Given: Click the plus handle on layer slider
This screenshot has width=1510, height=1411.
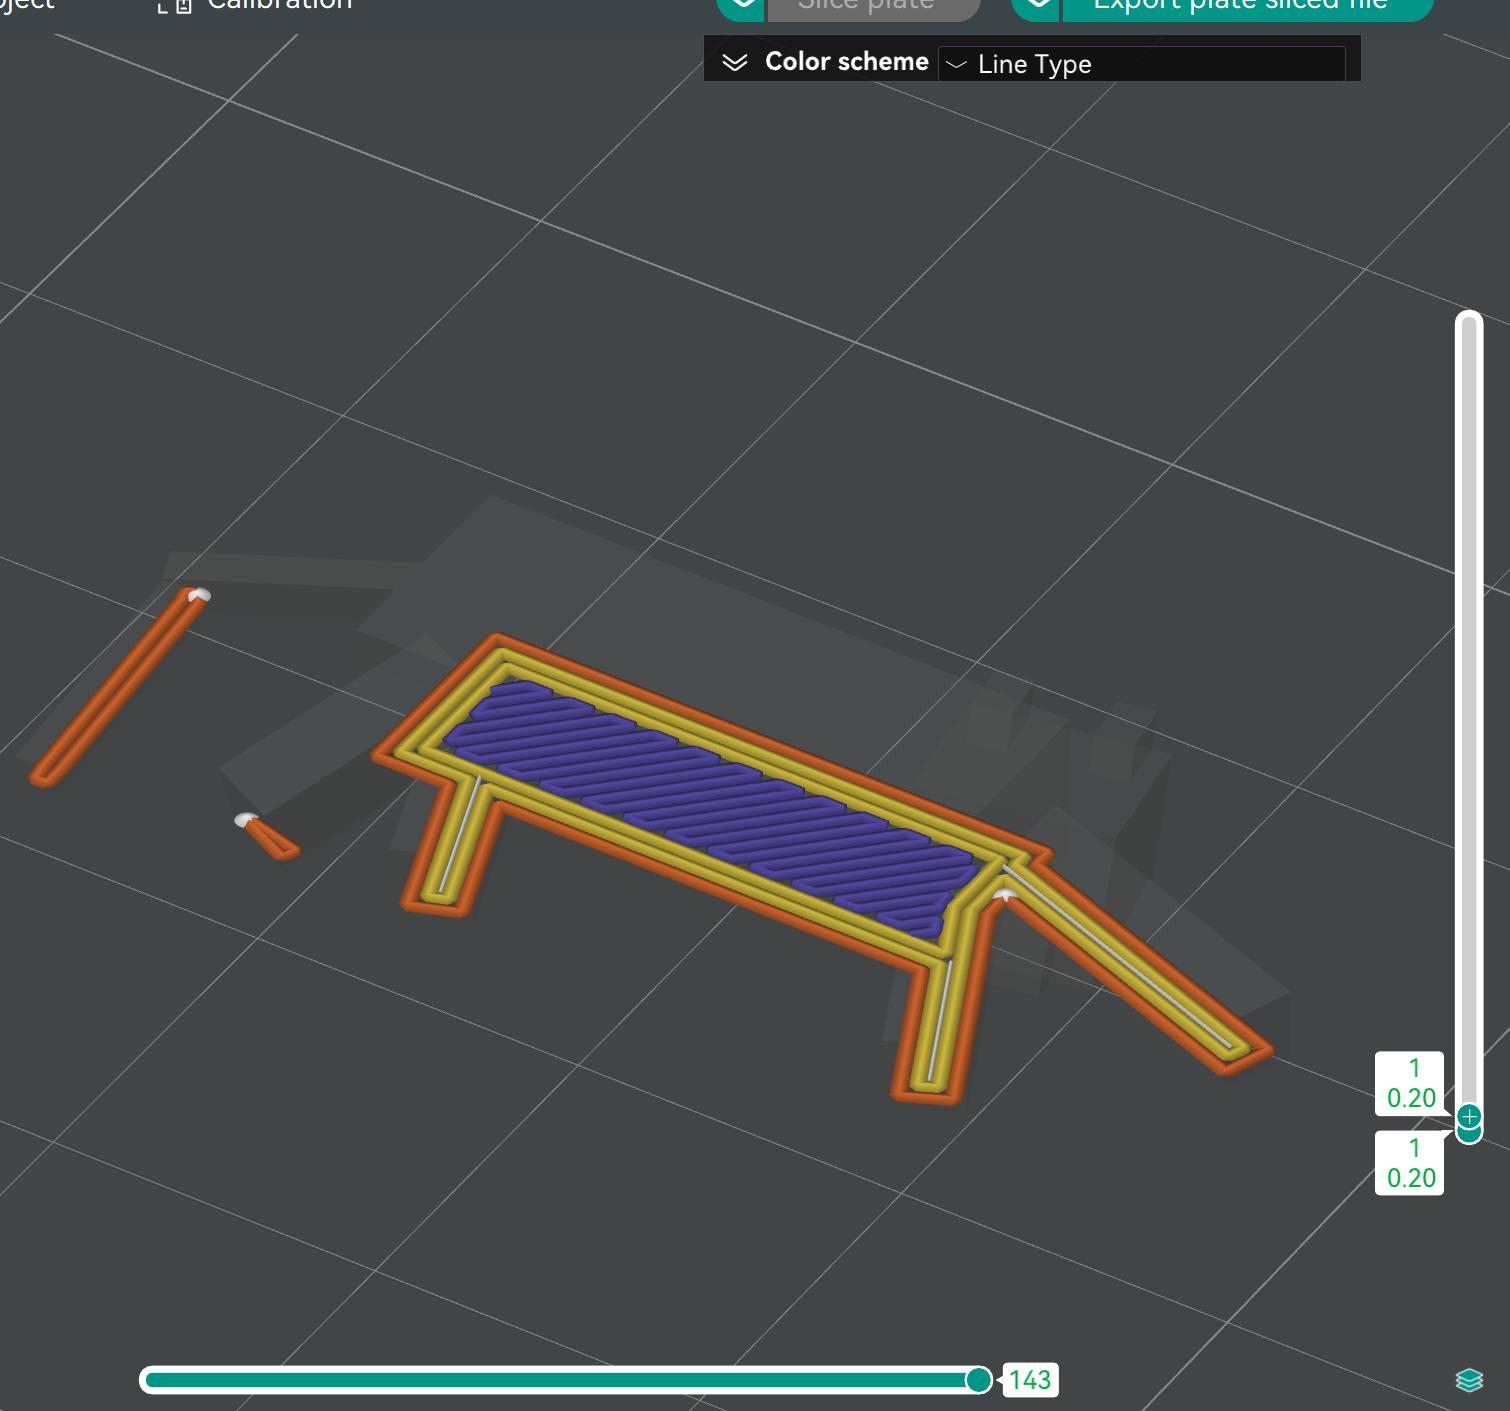Looking at the screenshot, I should click(1469, 1116).
